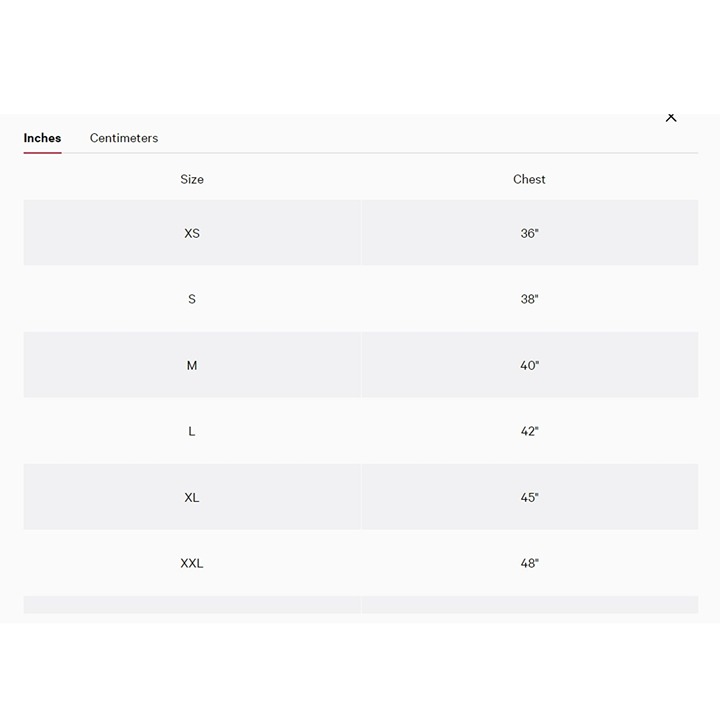The image size is (720, 720).
Task: Select the L size cell
Action: click(192, 431)
